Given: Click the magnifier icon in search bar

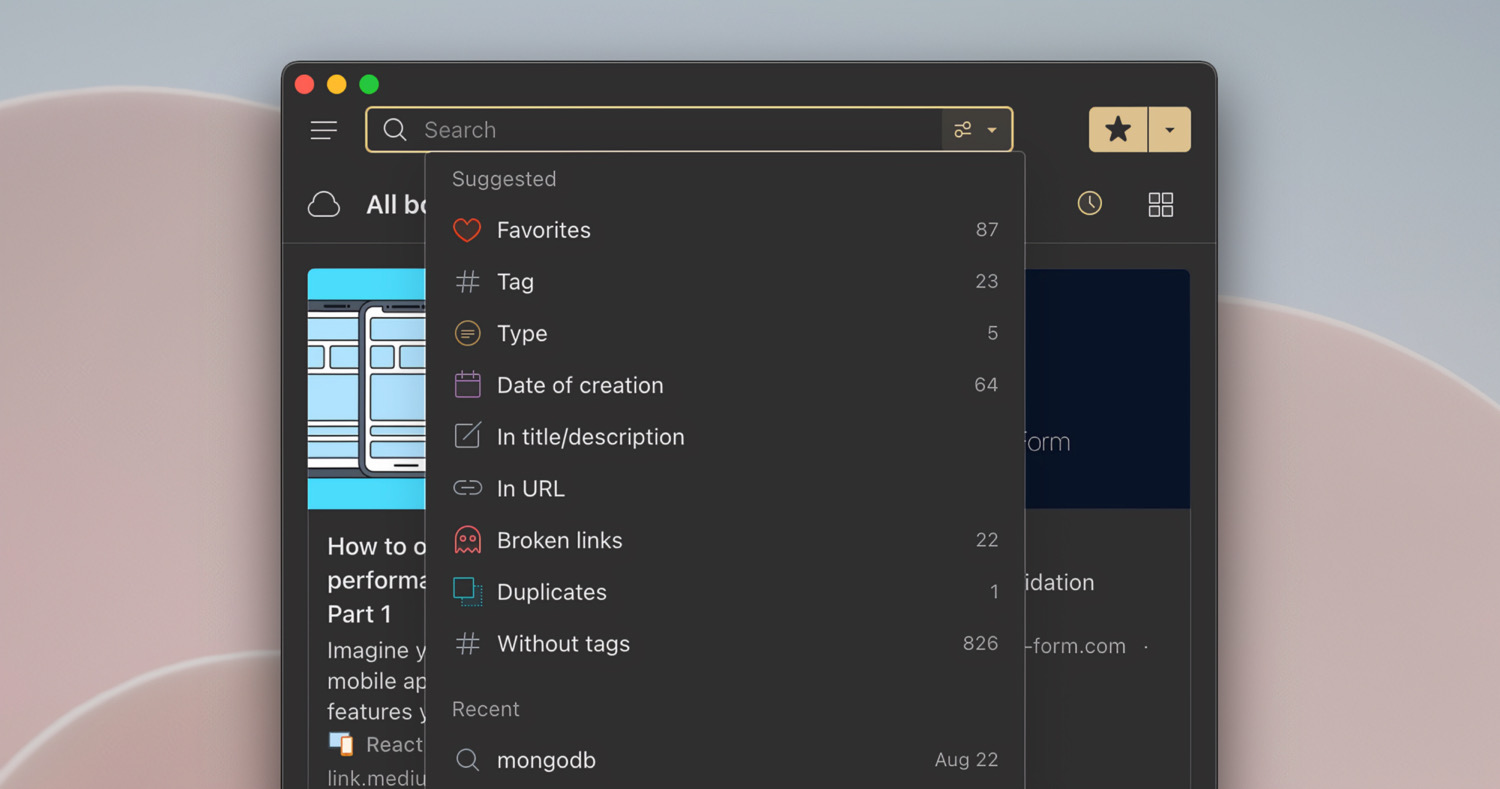Looking at the screenshot, I should tap(395, 130).
